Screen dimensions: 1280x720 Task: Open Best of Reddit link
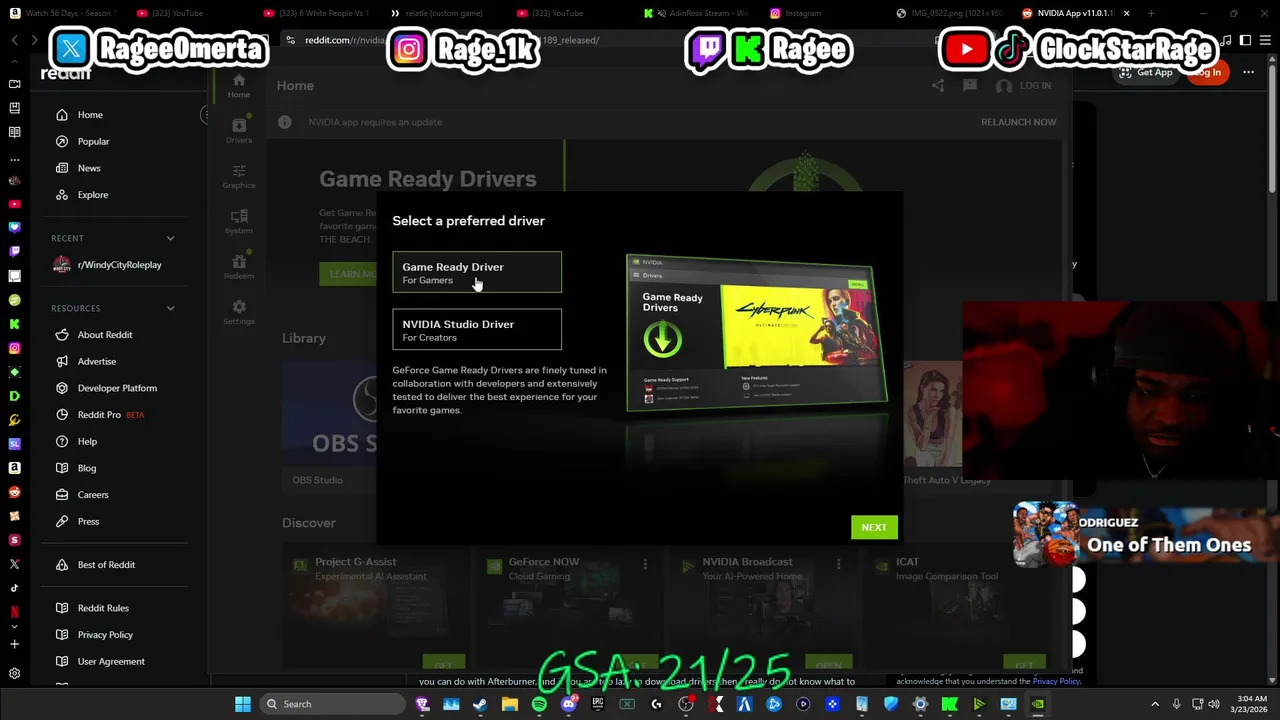point(106,565)
